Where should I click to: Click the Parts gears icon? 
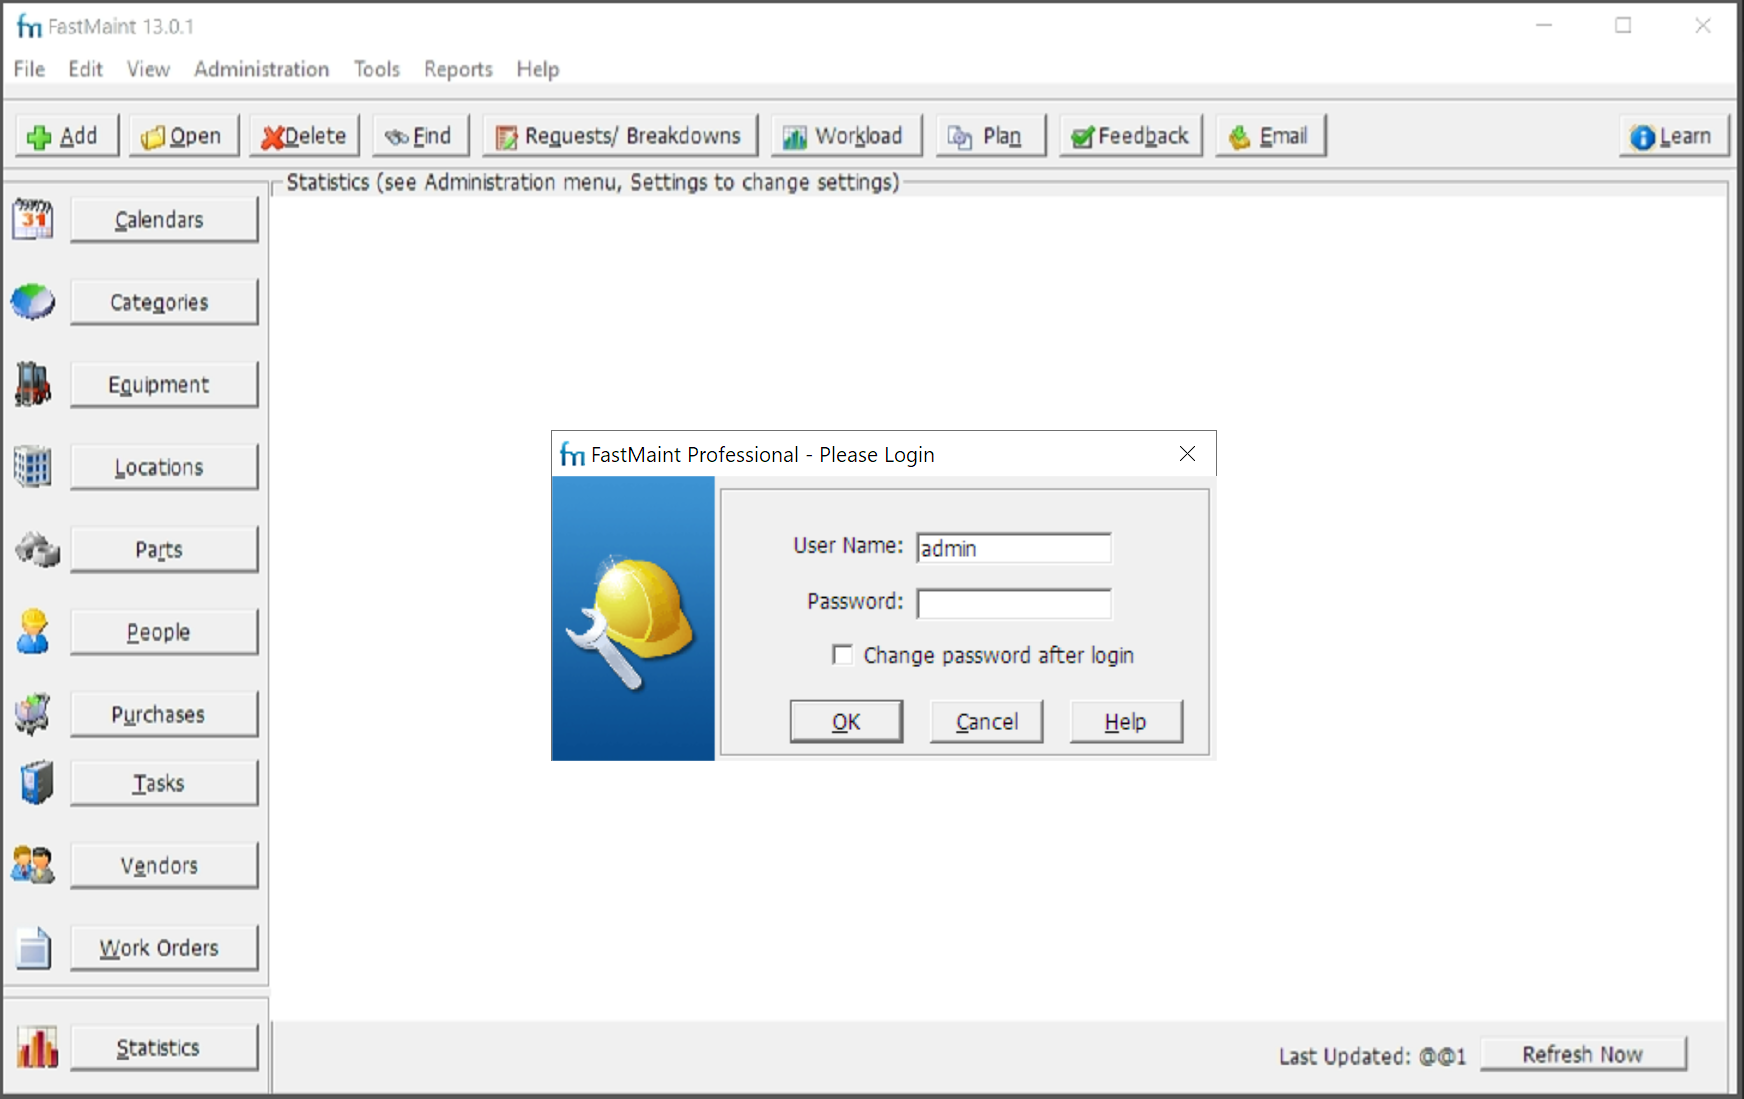click(37, 549)
